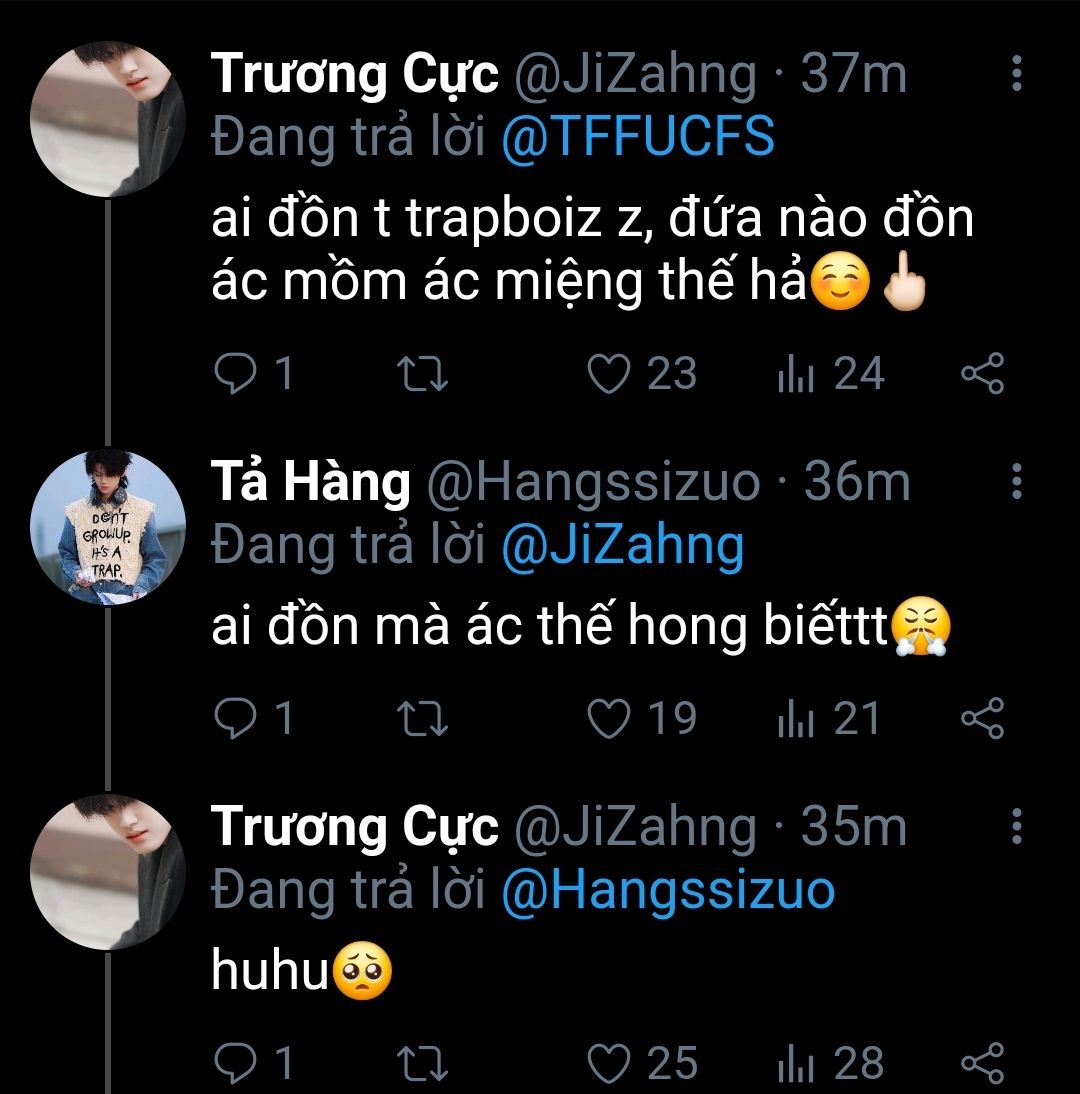Retweet the 'huhu' tweet
This screenshot has height=1094, width=1080.
422,1063
